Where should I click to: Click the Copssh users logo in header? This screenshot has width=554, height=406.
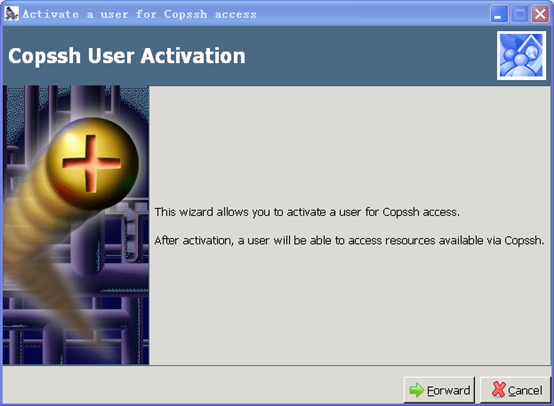pos(521,55)
